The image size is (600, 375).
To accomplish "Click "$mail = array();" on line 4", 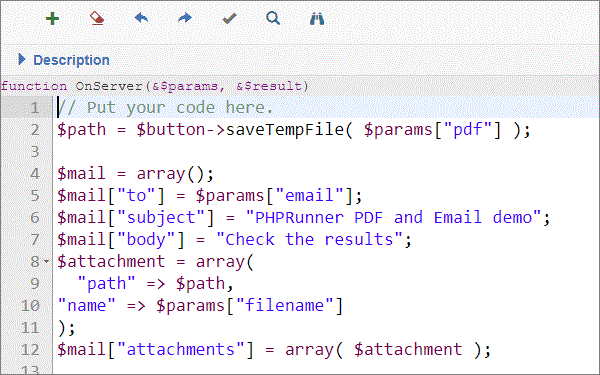I will 135,174.
